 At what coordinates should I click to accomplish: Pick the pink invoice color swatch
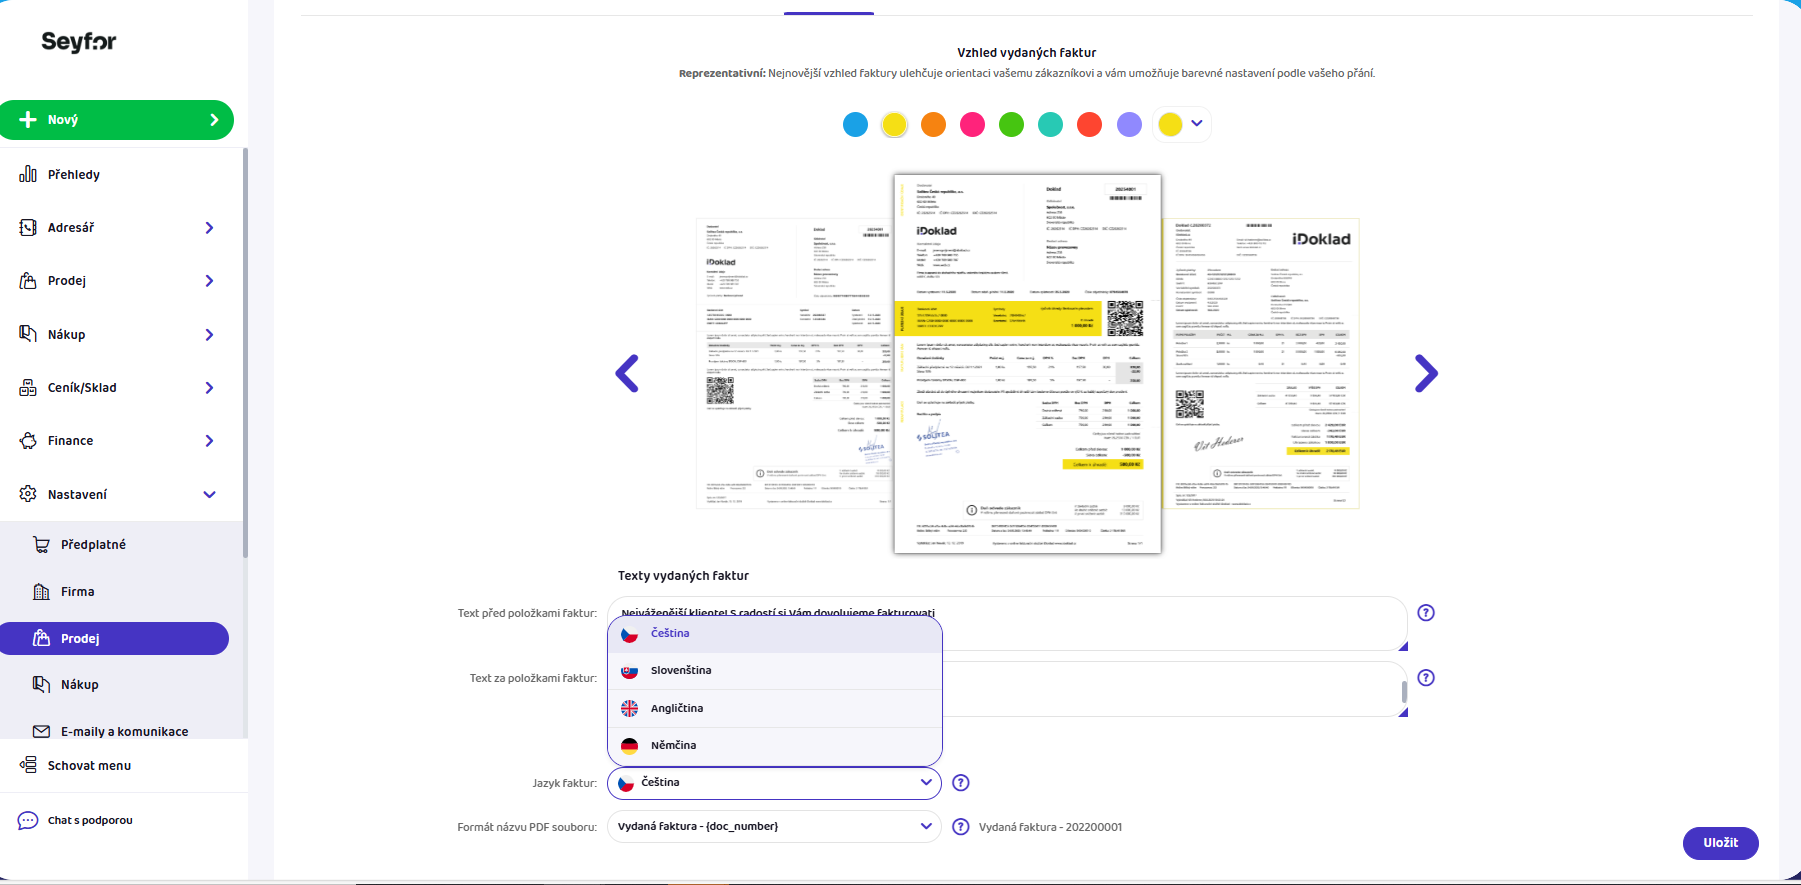click(x=972, y=124)
